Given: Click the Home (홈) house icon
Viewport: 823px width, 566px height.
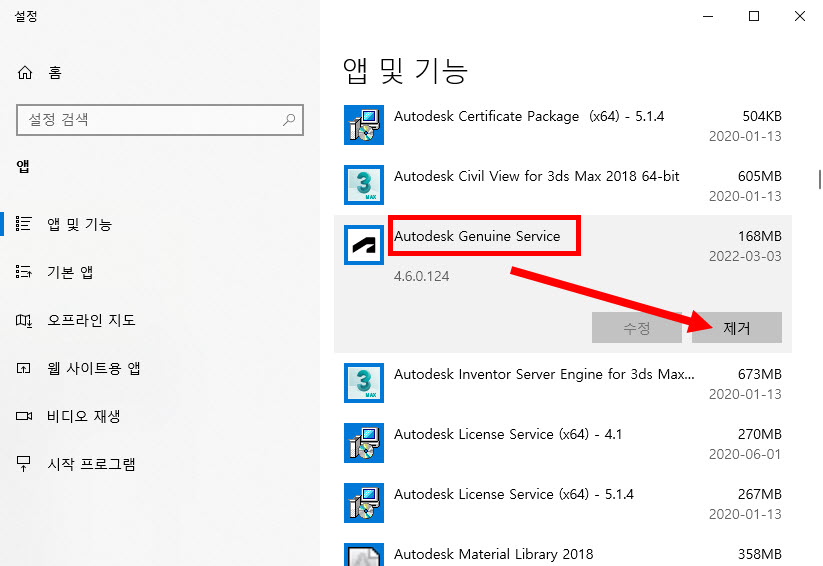Looking at the screenshot, I should tap(25, 72).
